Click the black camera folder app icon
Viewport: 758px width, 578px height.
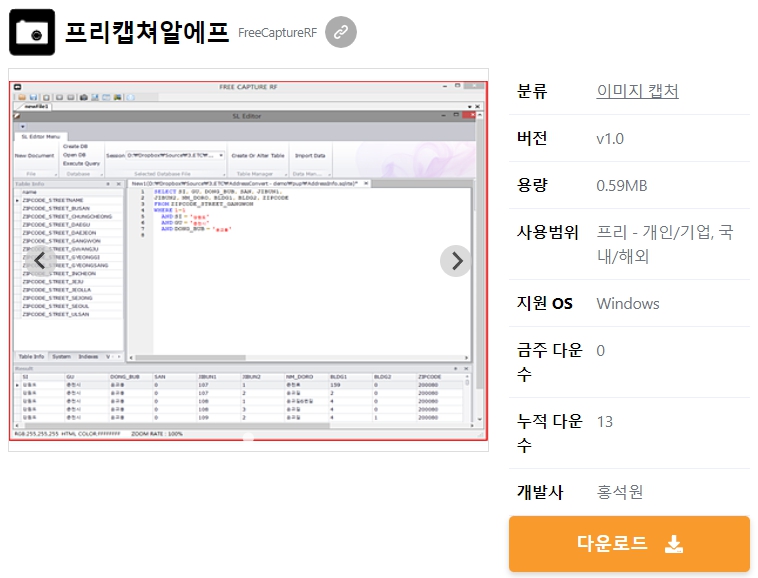point(32,32)
